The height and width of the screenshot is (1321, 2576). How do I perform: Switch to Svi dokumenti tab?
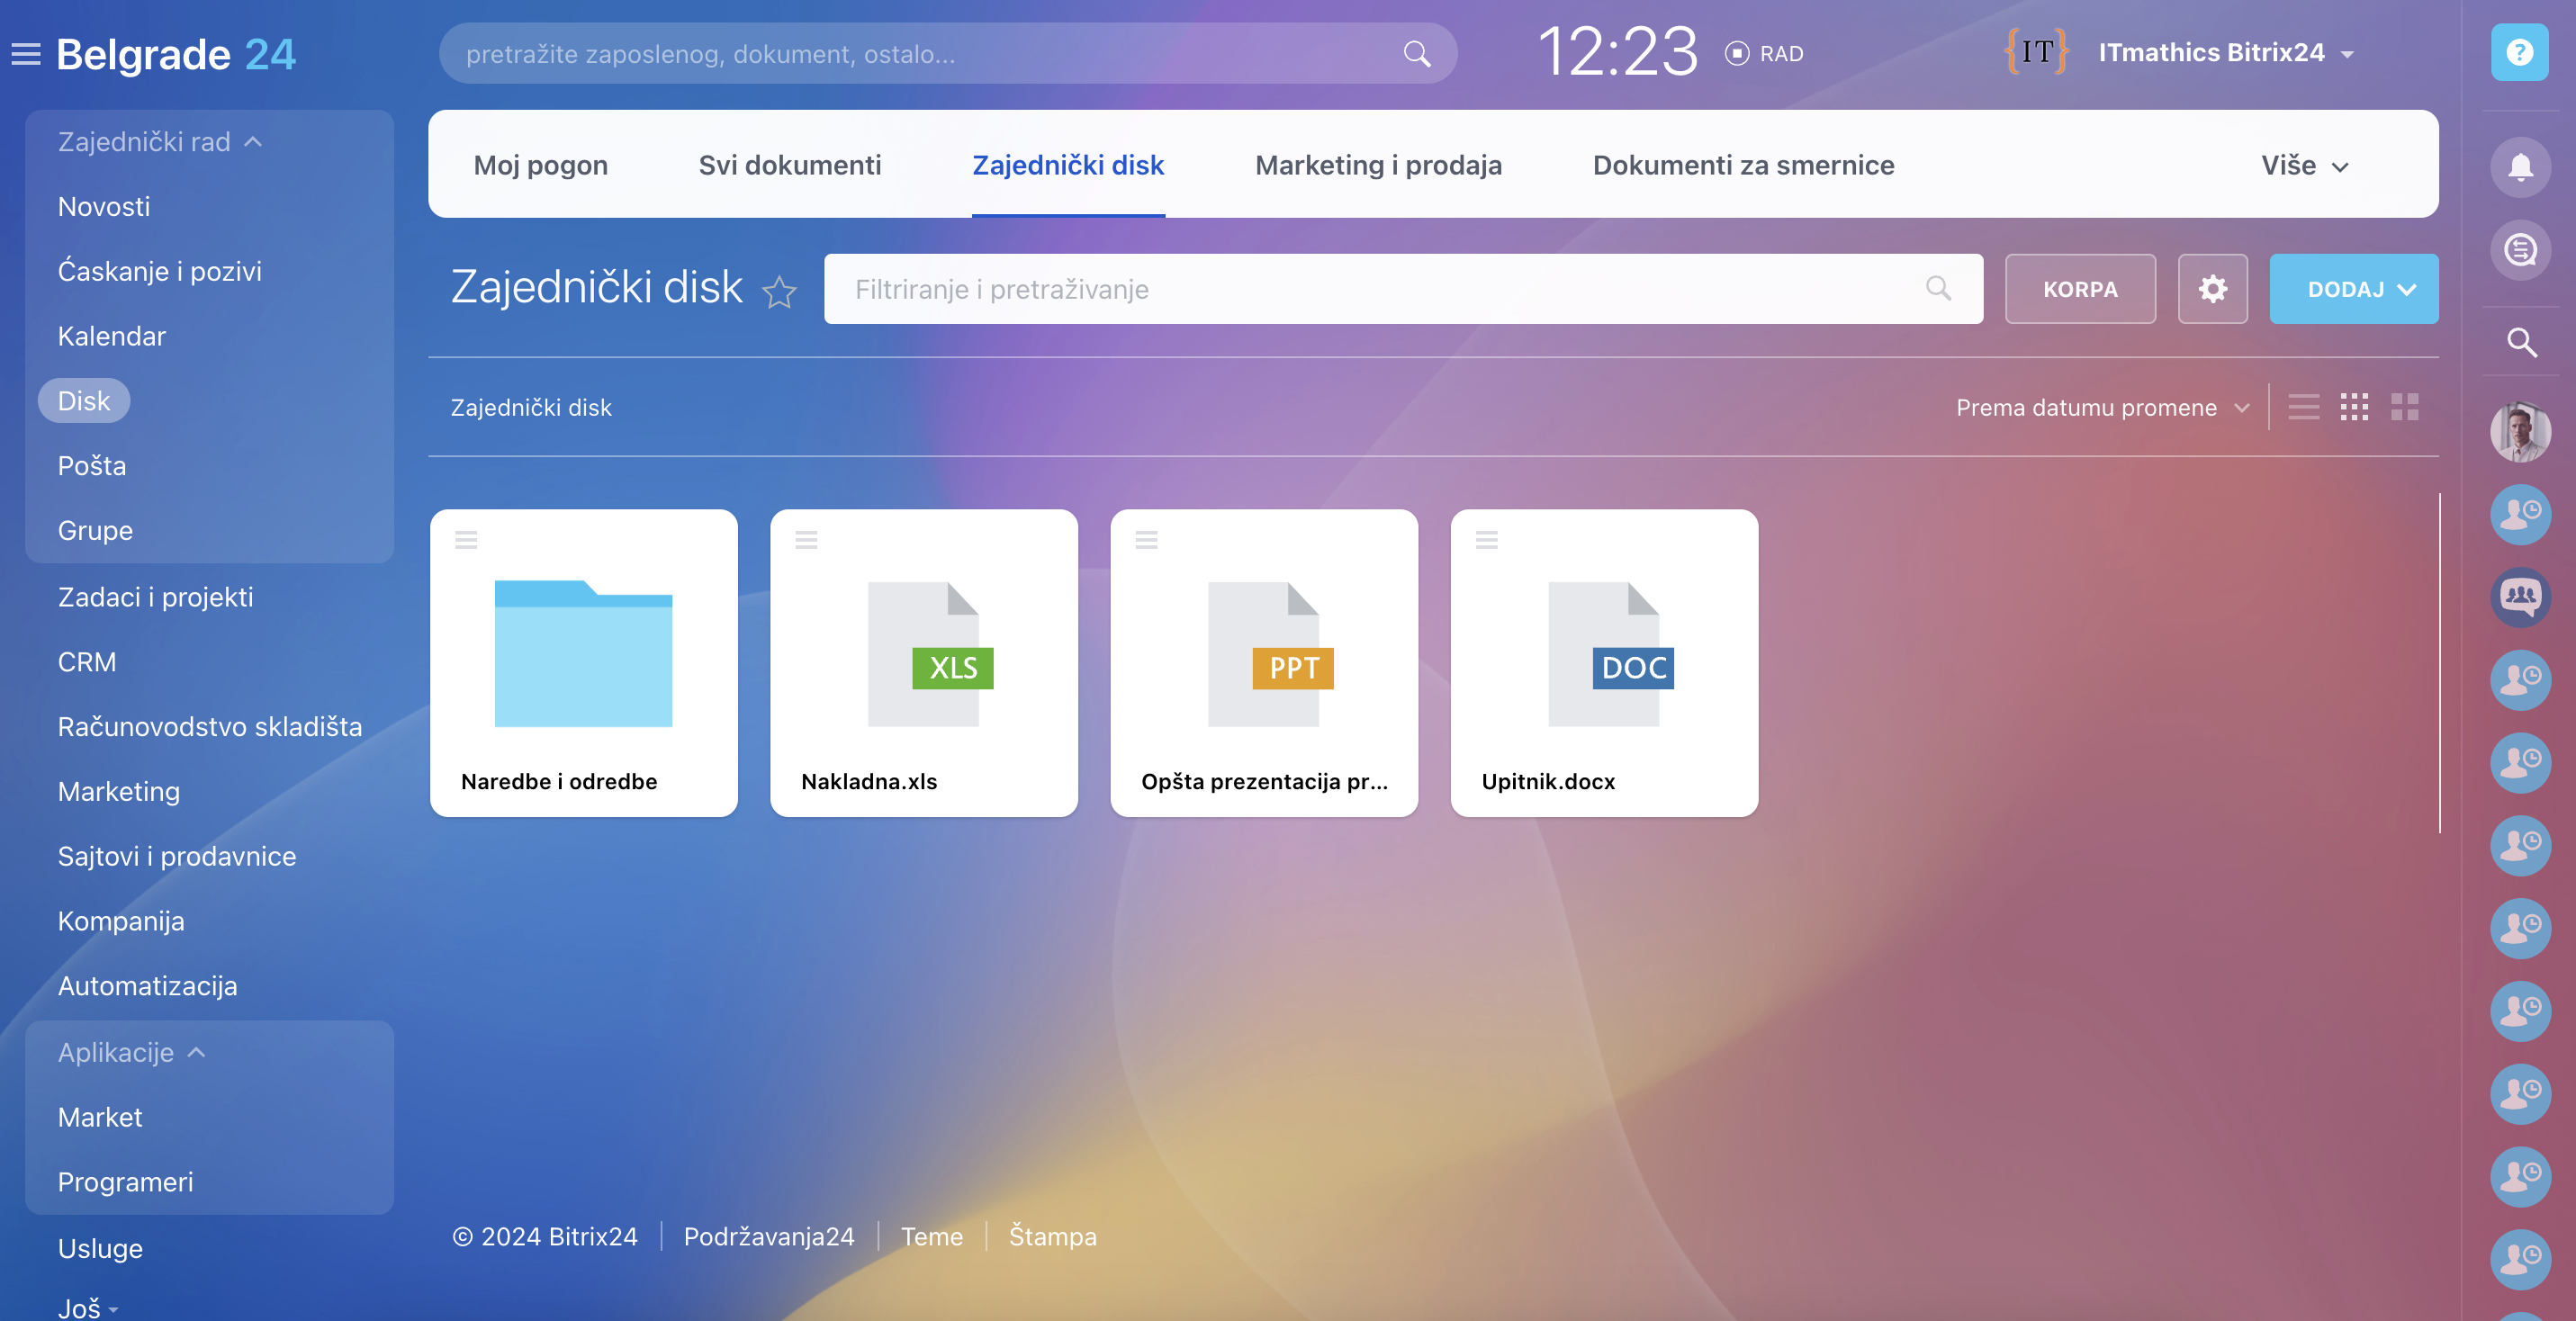click(789, 165)
